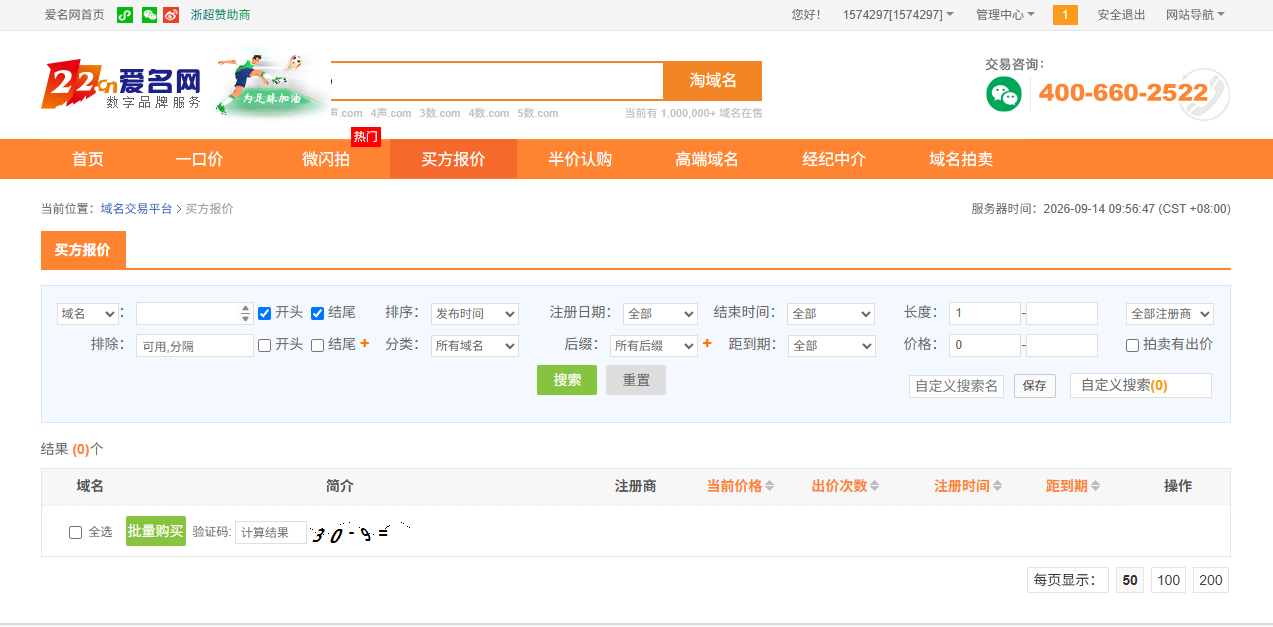Viewport: 1273px width, 627px height.
Task: Uncheck the 开头 checkbox next to domain field
Action: click(265, 313)
